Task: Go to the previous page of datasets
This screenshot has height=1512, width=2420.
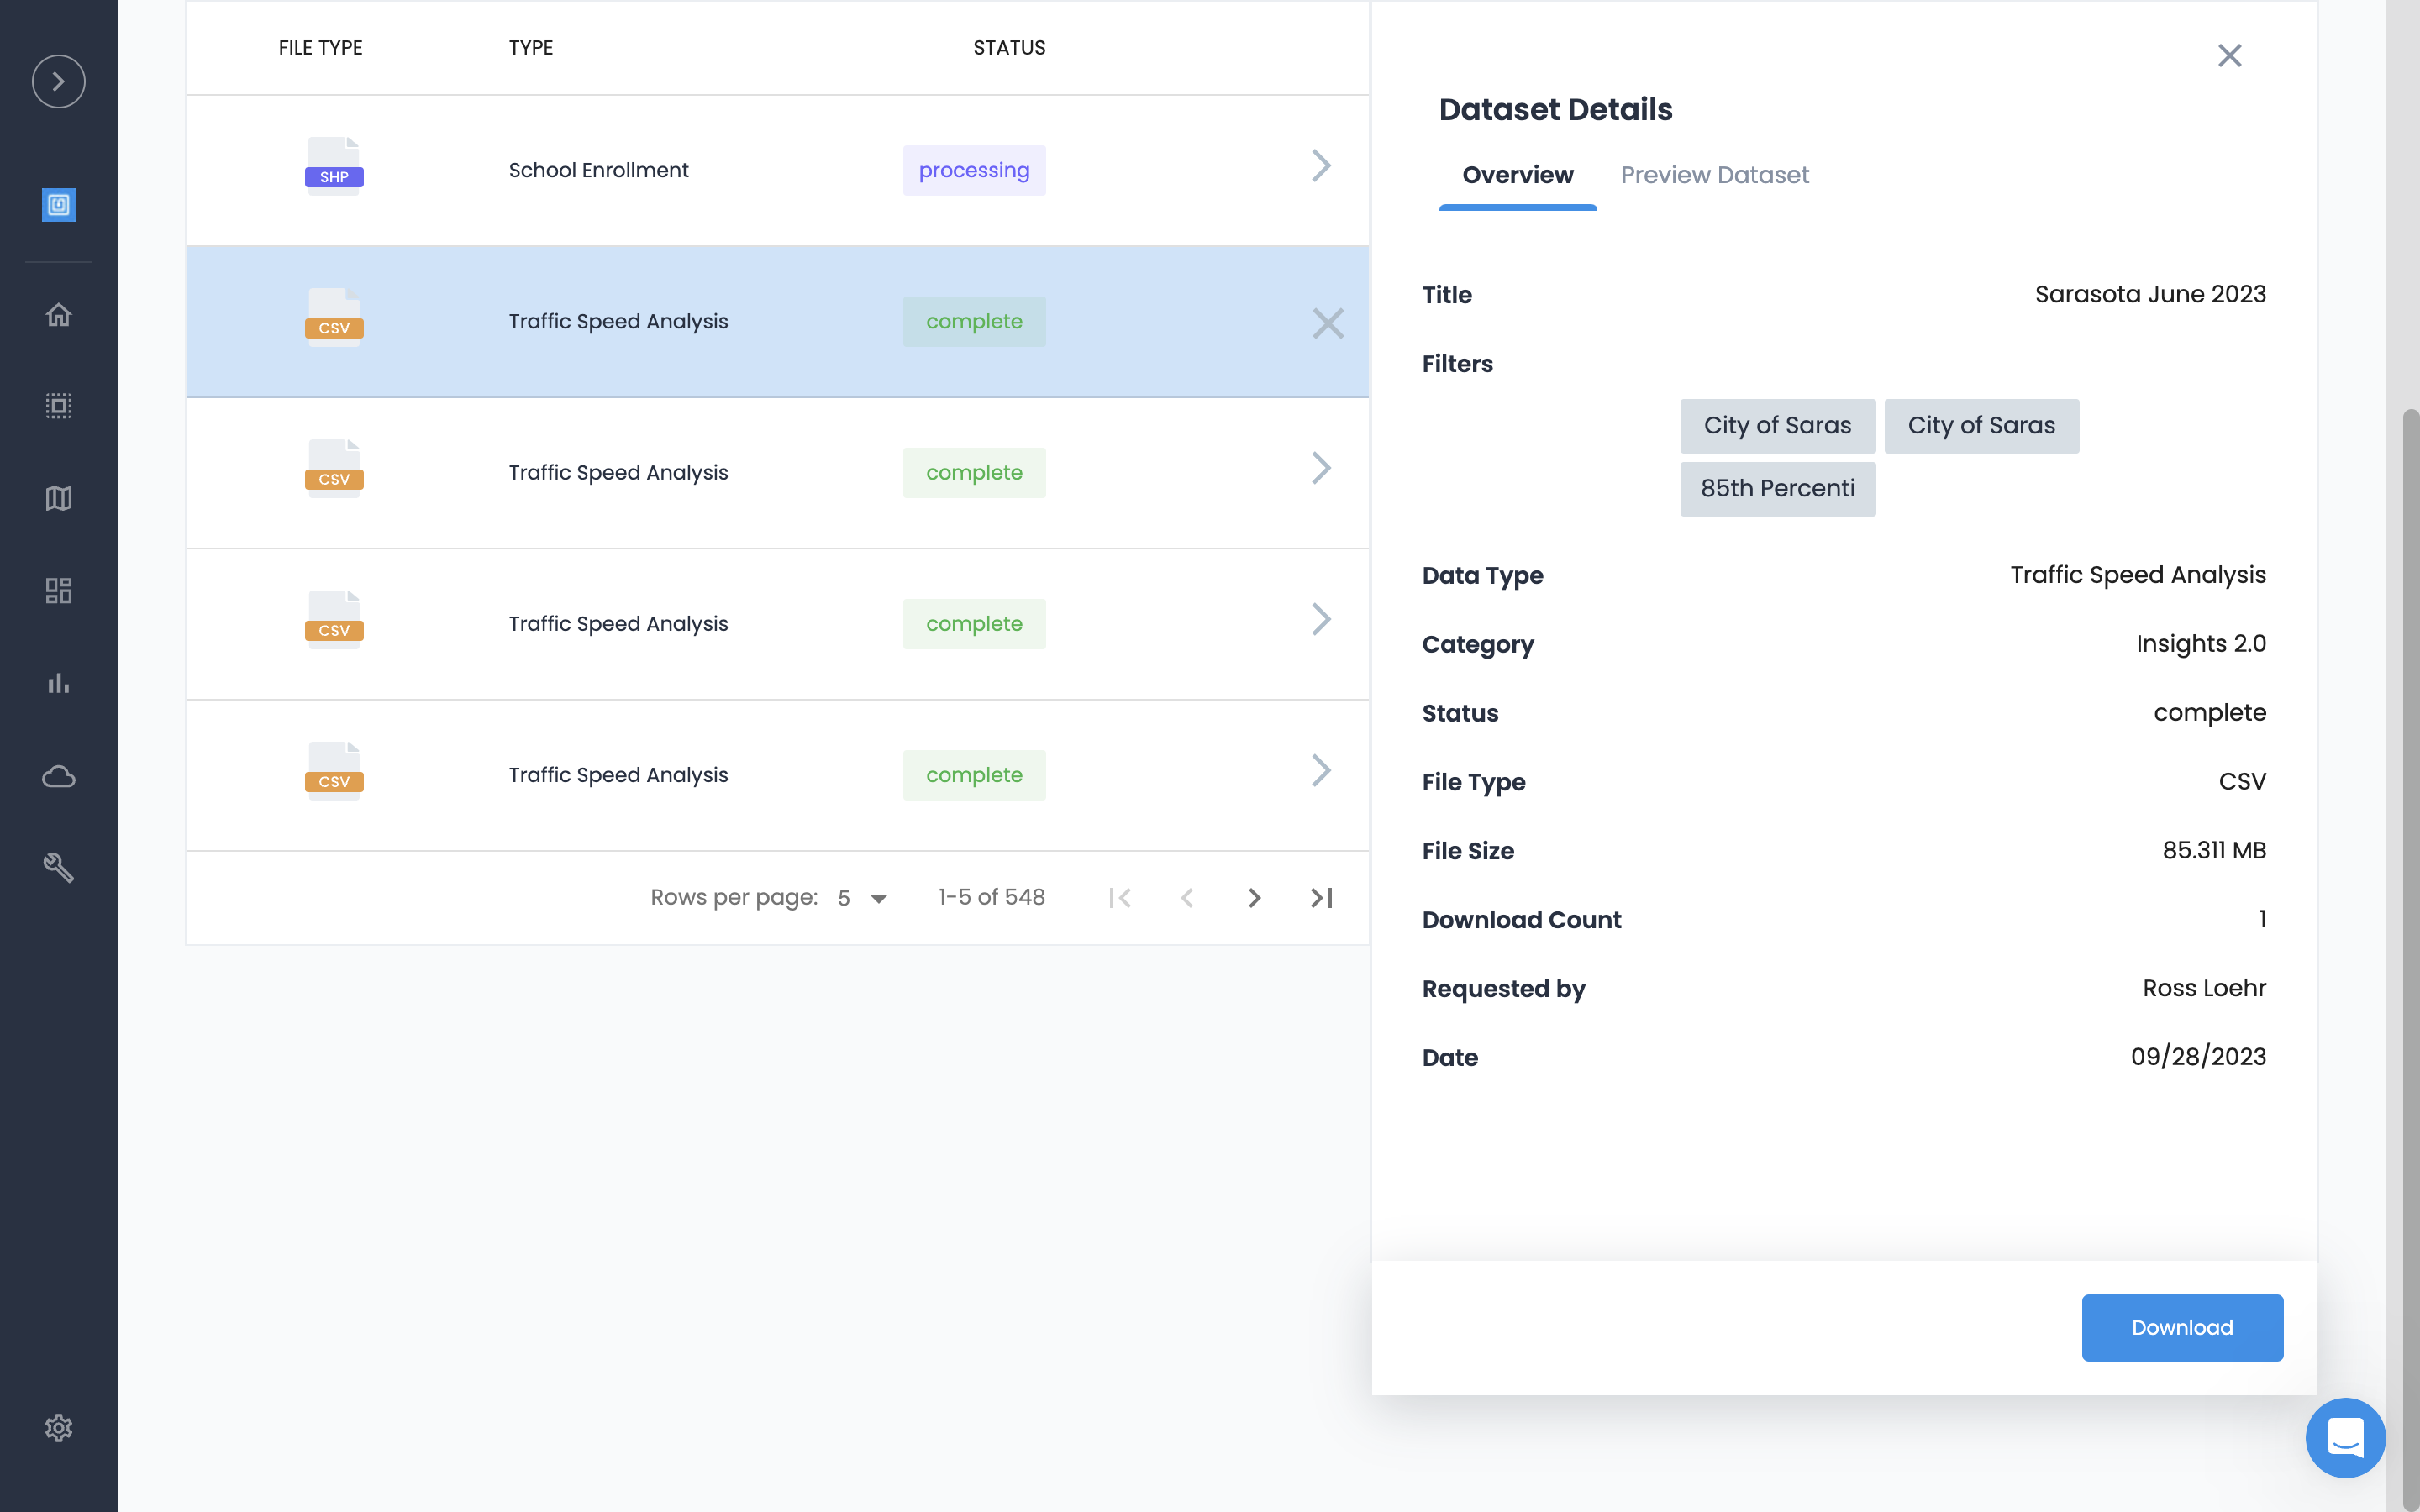Action: 1187,898
